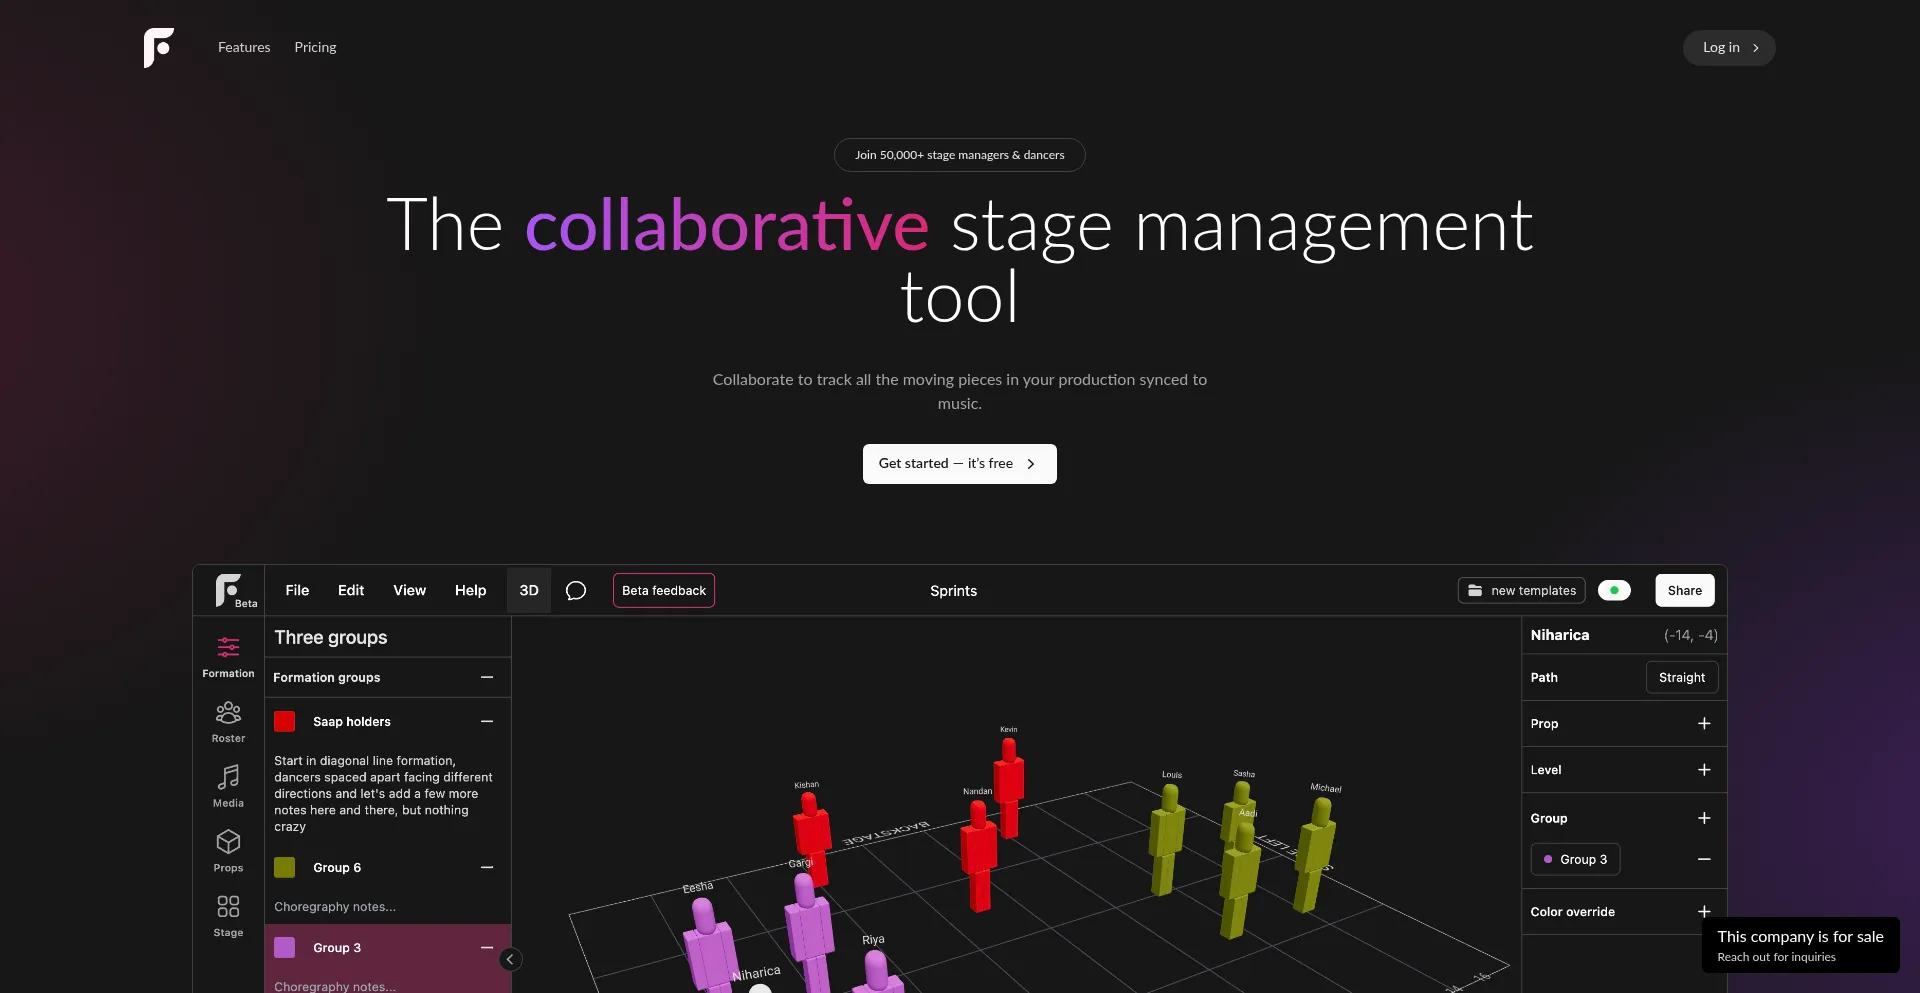
Task: Open the comments speech bubble icon
Action: click(576, 591)
